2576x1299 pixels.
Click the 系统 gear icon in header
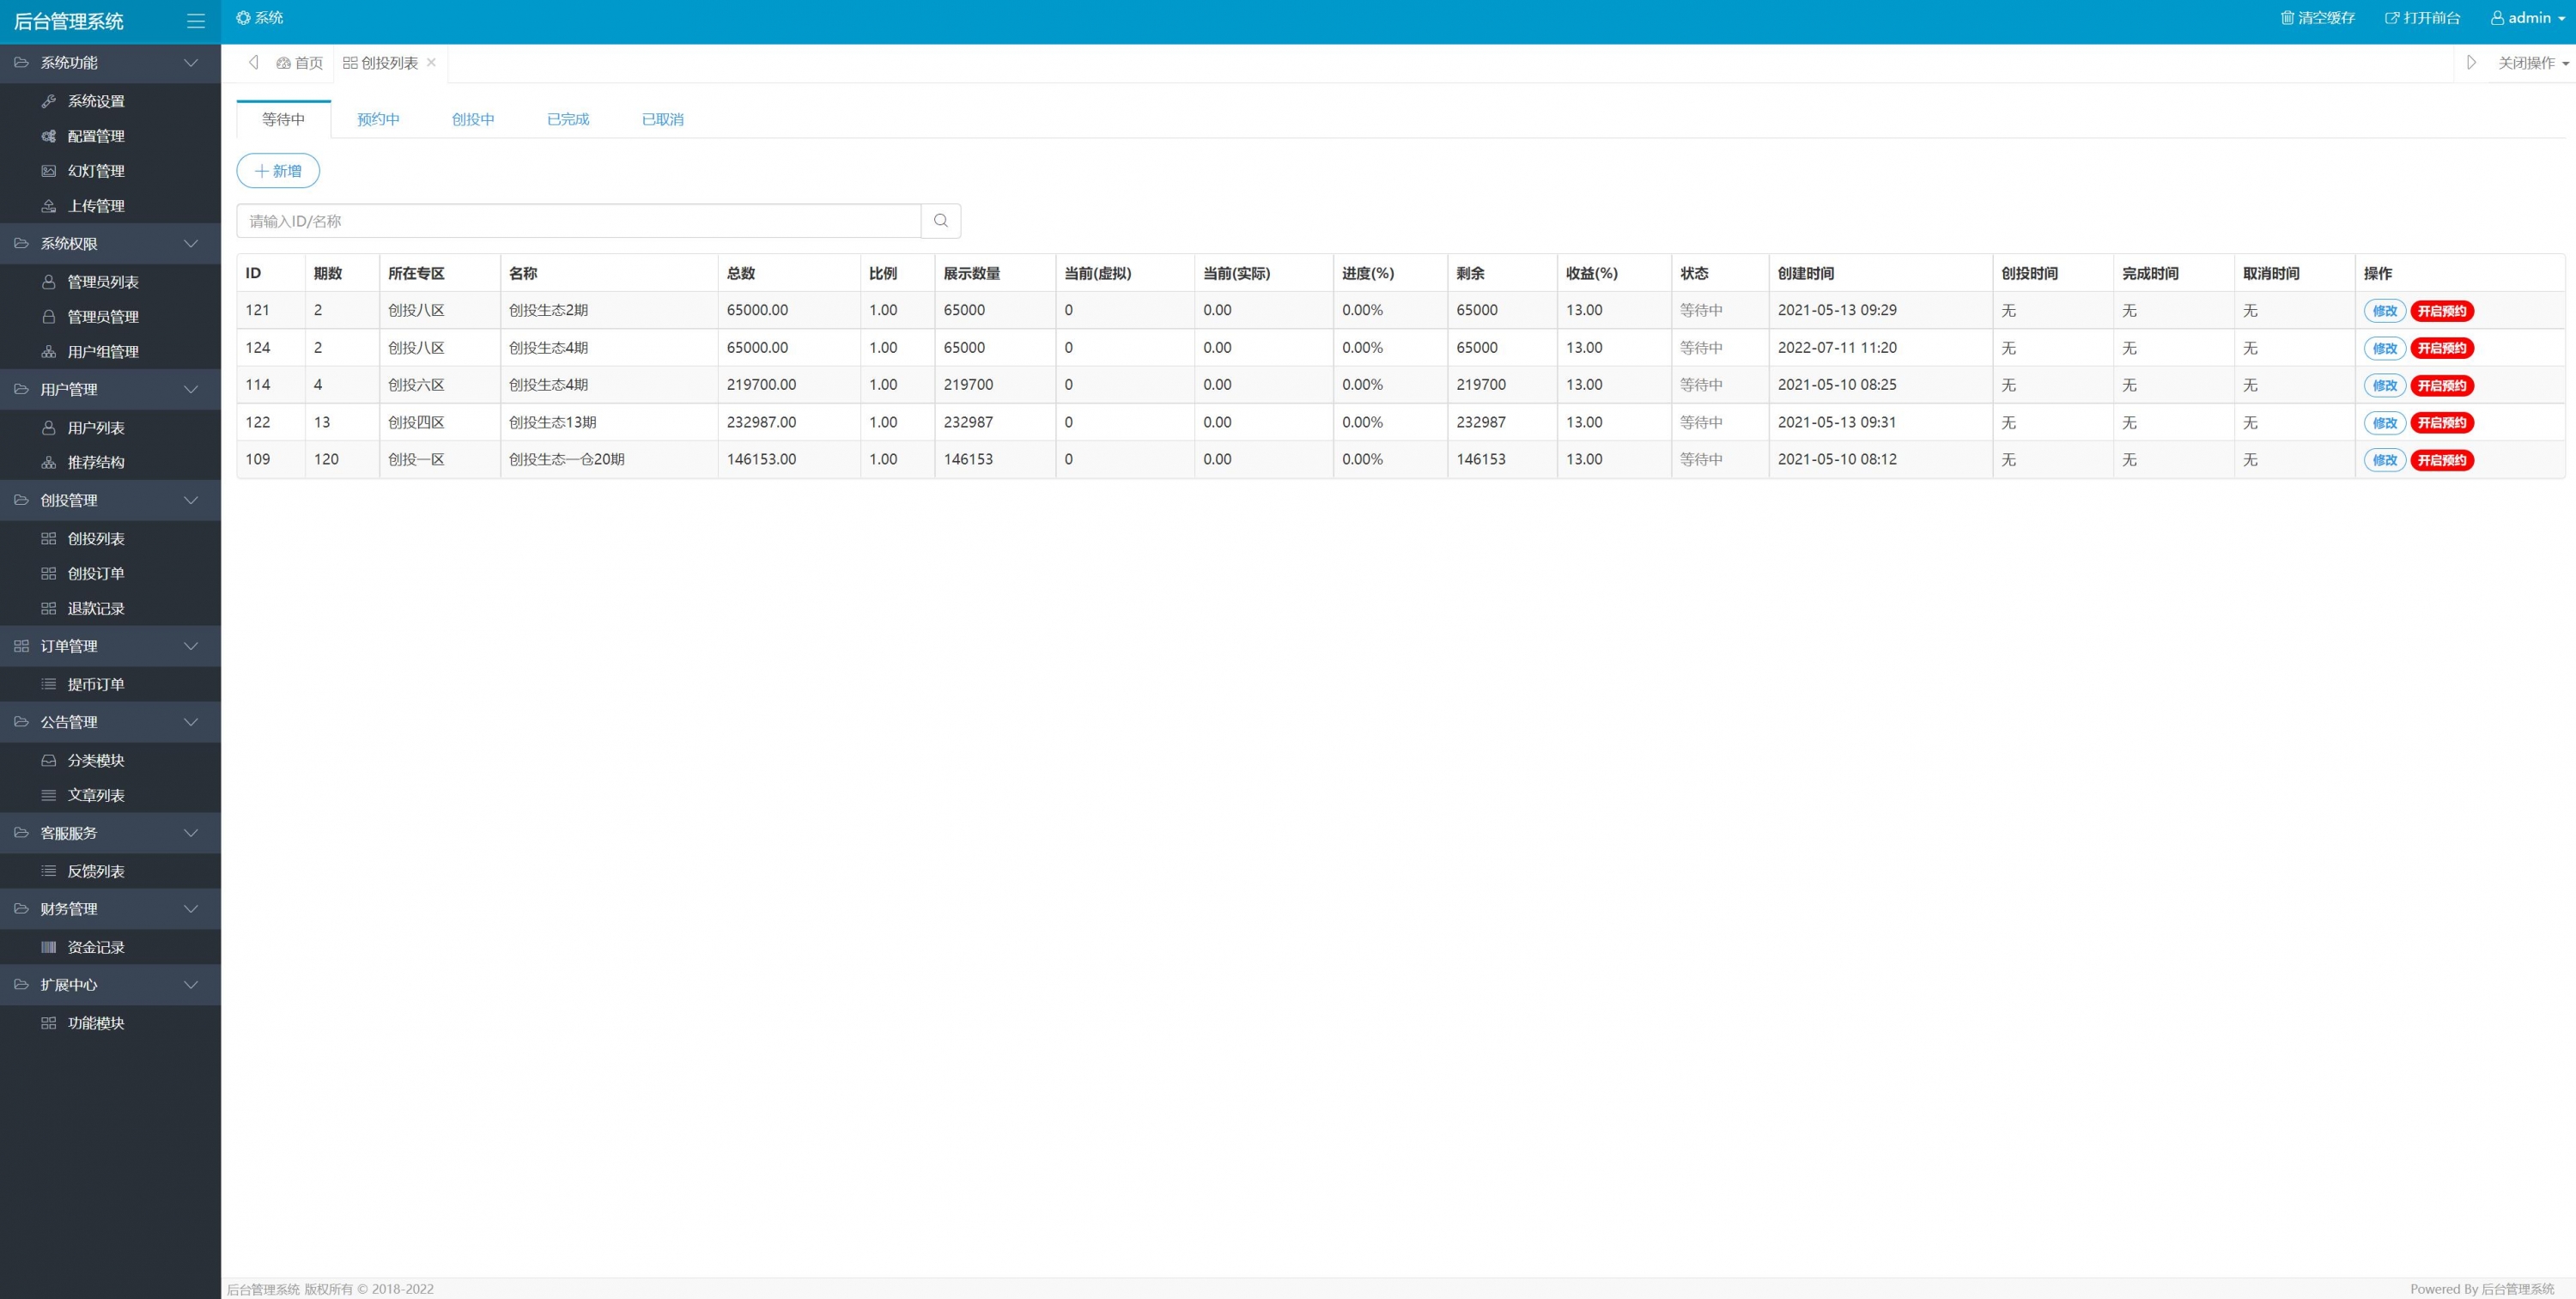pos(243,18)
